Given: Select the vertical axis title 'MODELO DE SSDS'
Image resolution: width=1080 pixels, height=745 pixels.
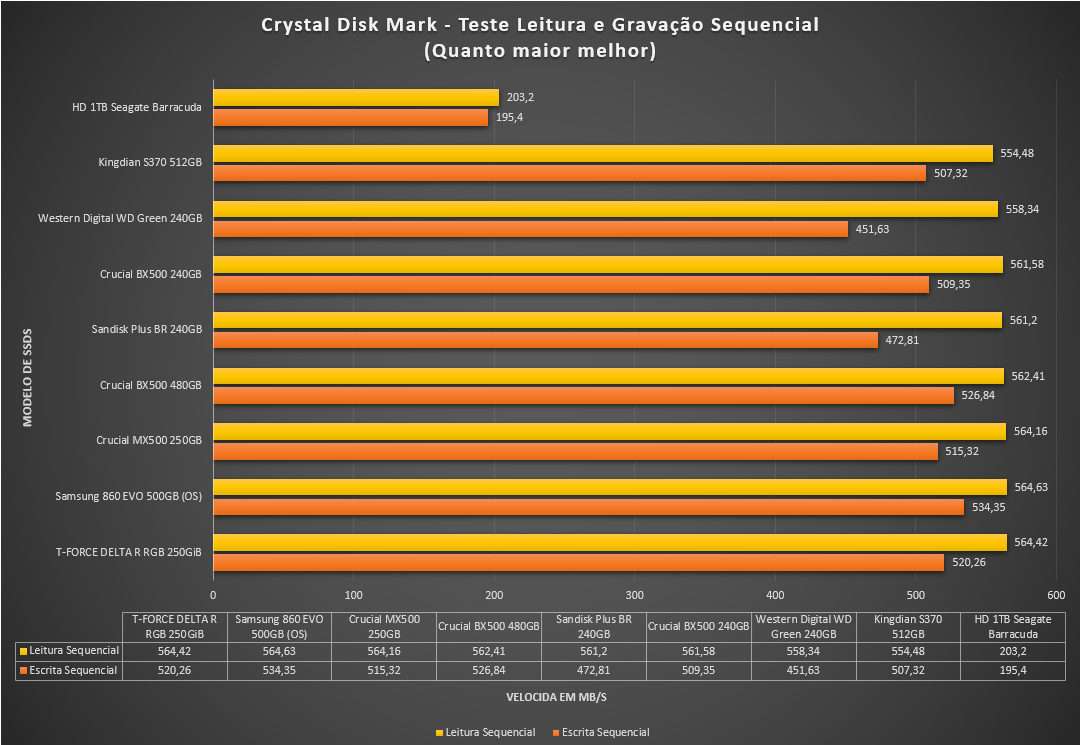Looking at the screenshot, I should click(x=28, y=377).
